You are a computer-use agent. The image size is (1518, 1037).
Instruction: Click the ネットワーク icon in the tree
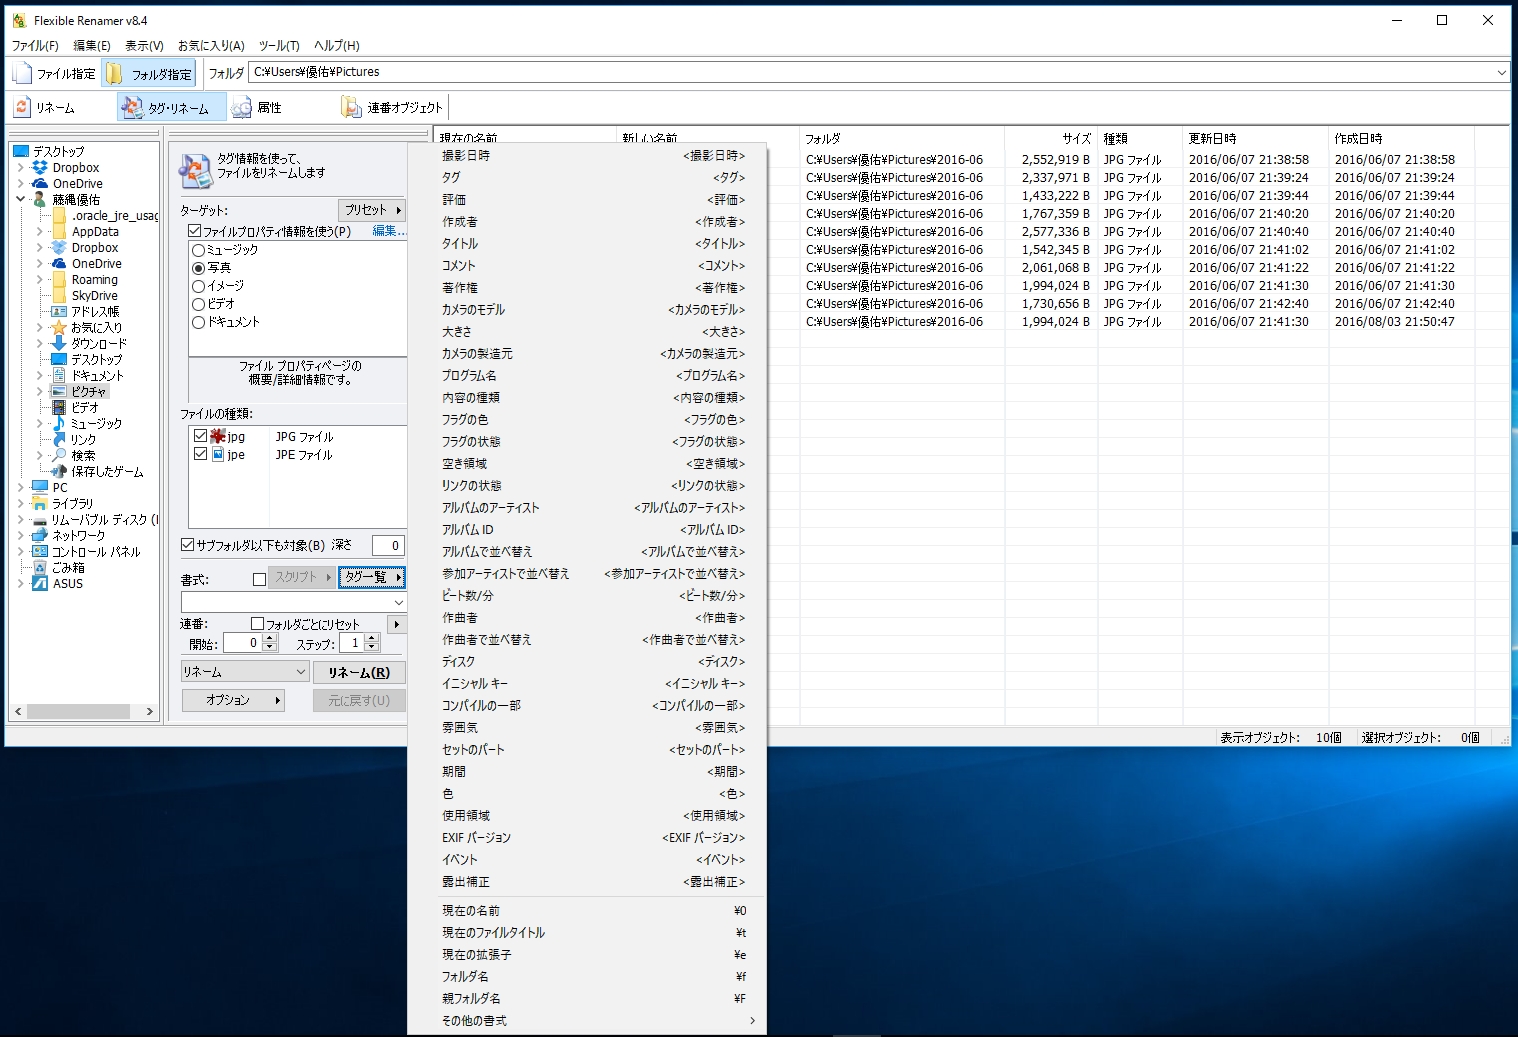click(x=40, y=536)
